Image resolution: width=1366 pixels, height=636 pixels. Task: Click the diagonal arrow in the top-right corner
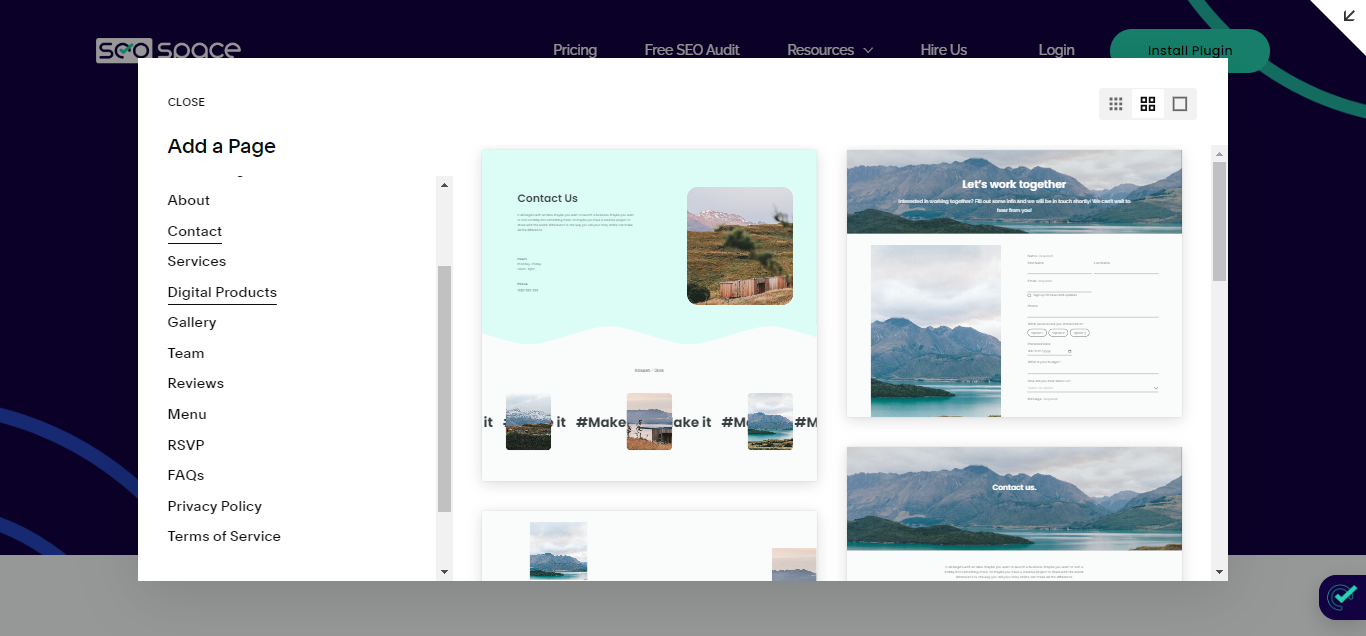(x=1350, y=16)
